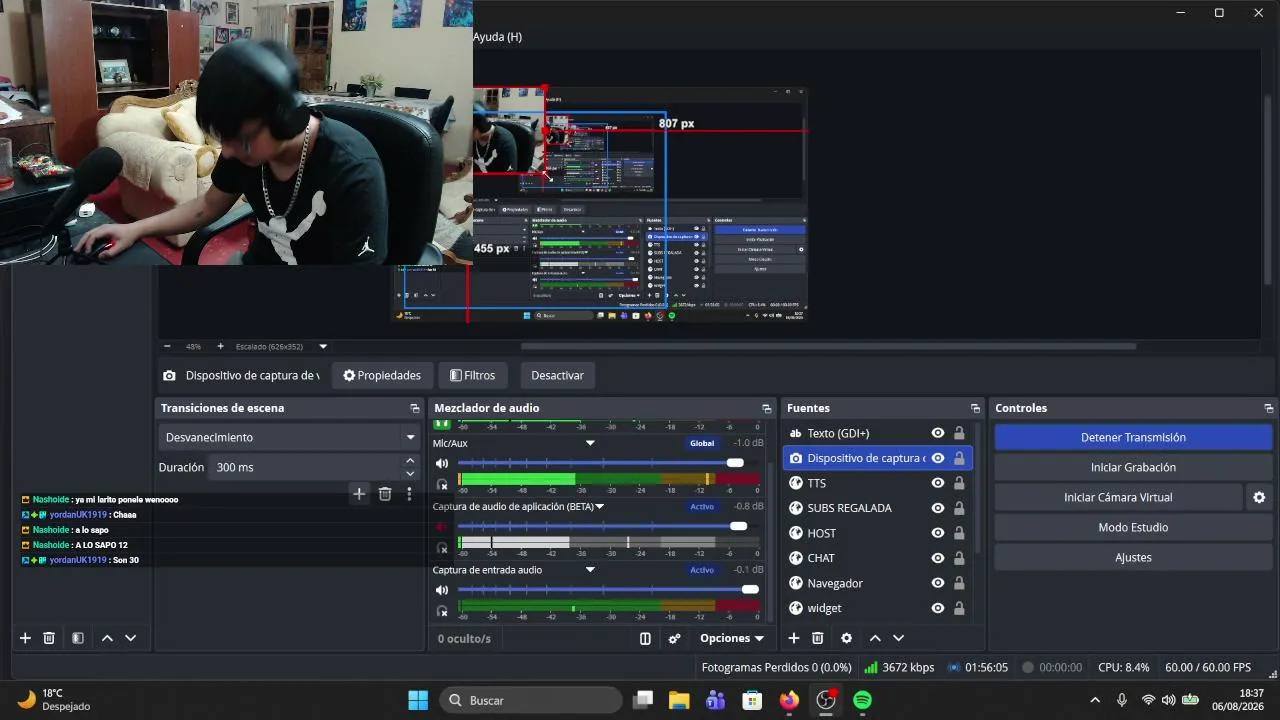The height and width of the screenshot is (720, 1280).
Task: Mute the Mic/Aux speaker icon
Action: click(442, 463)
